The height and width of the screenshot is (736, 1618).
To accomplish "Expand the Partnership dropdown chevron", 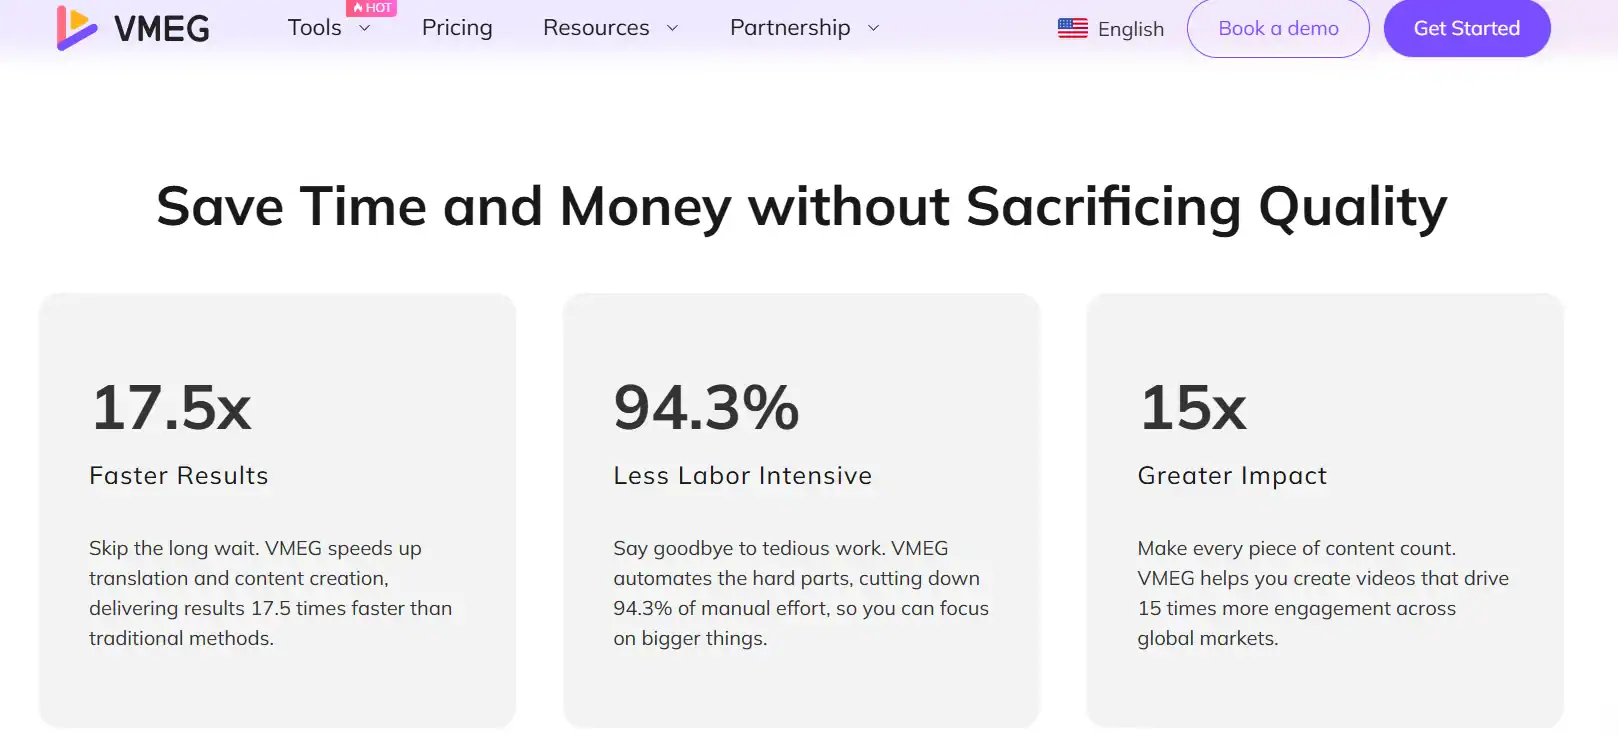I will [873, 28].
